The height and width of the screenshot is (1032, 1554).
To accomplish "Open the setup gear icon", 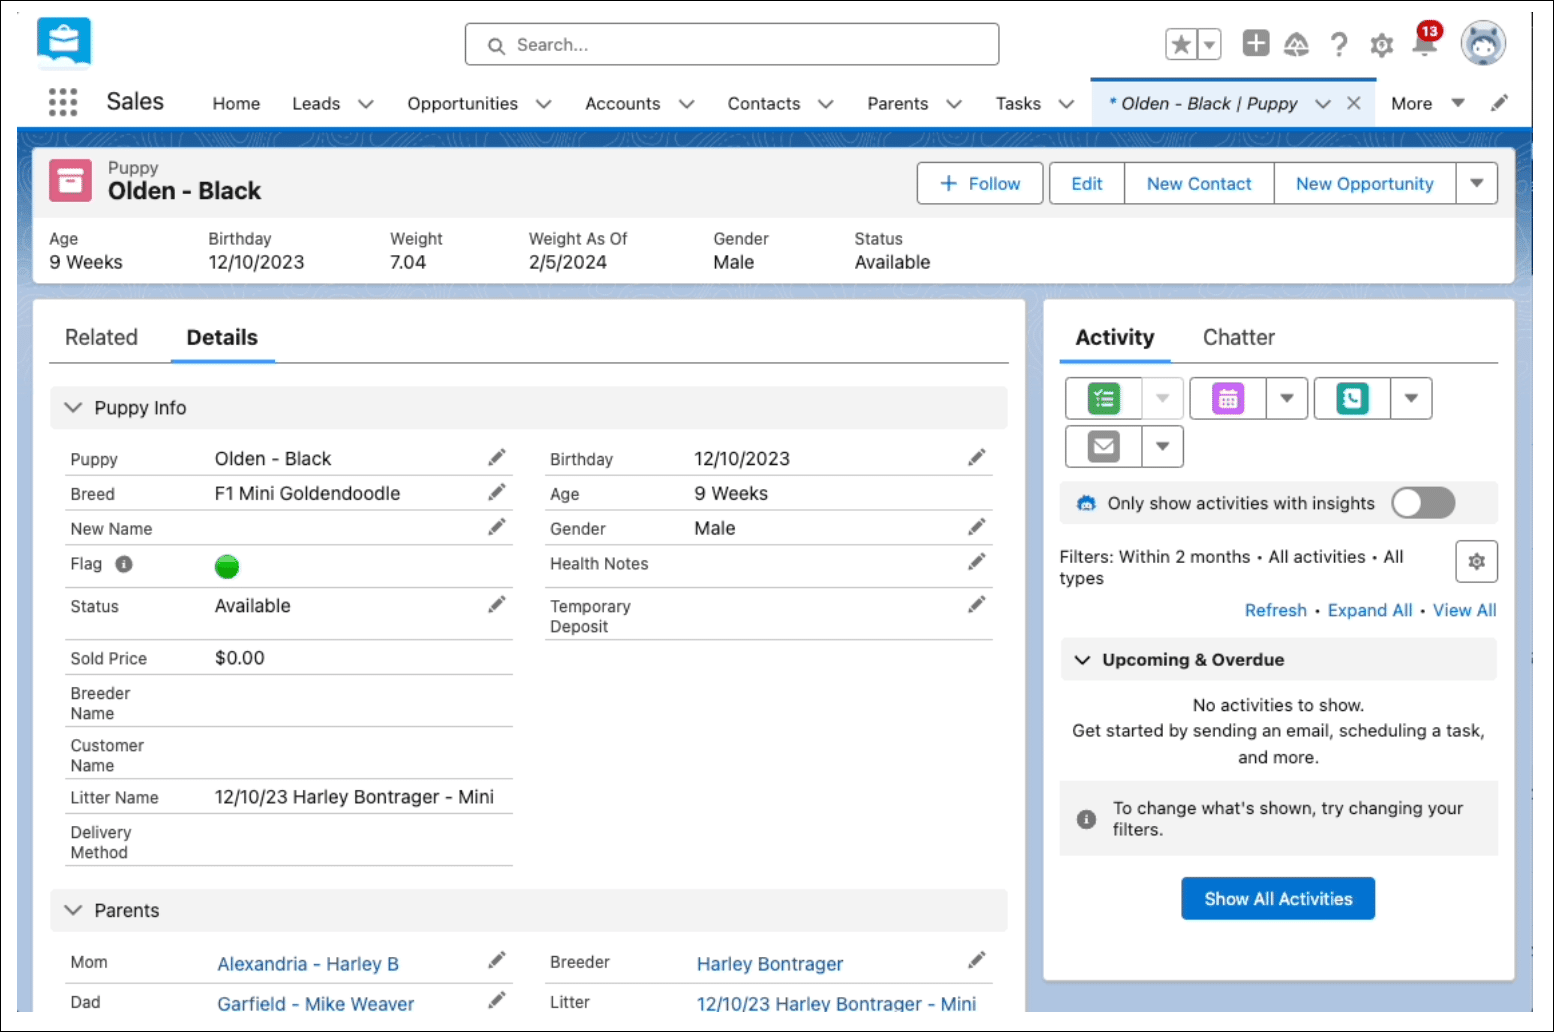I will click(x=1382, y=45).
